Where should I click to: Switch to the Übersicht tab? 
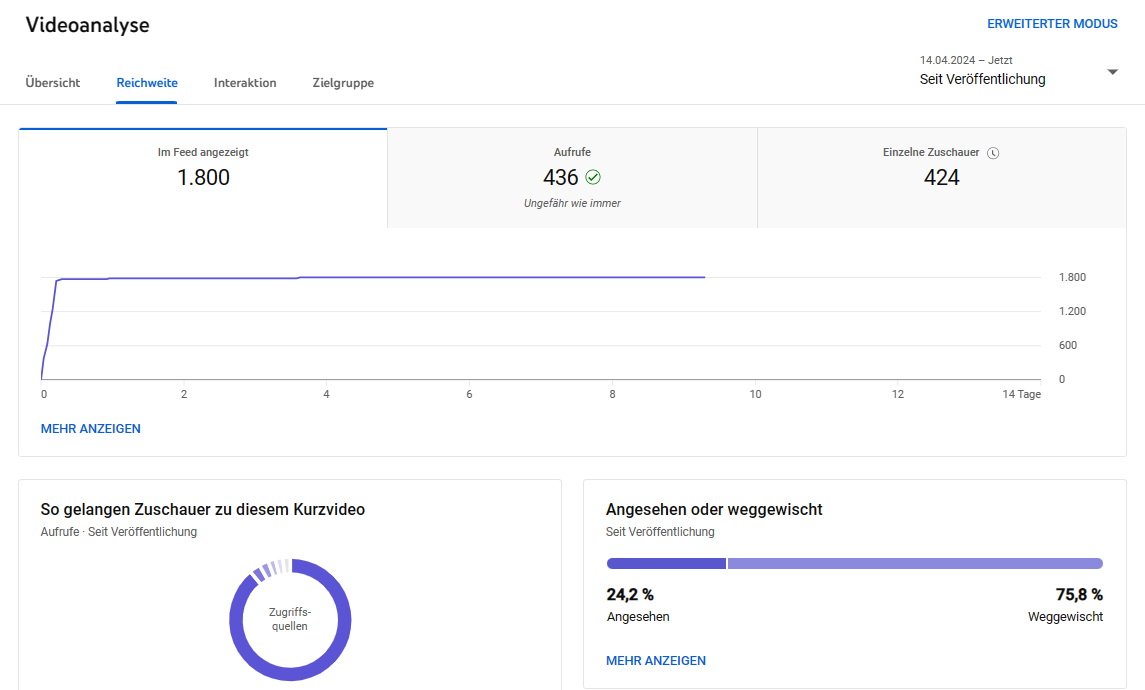(x=53, y=83)
